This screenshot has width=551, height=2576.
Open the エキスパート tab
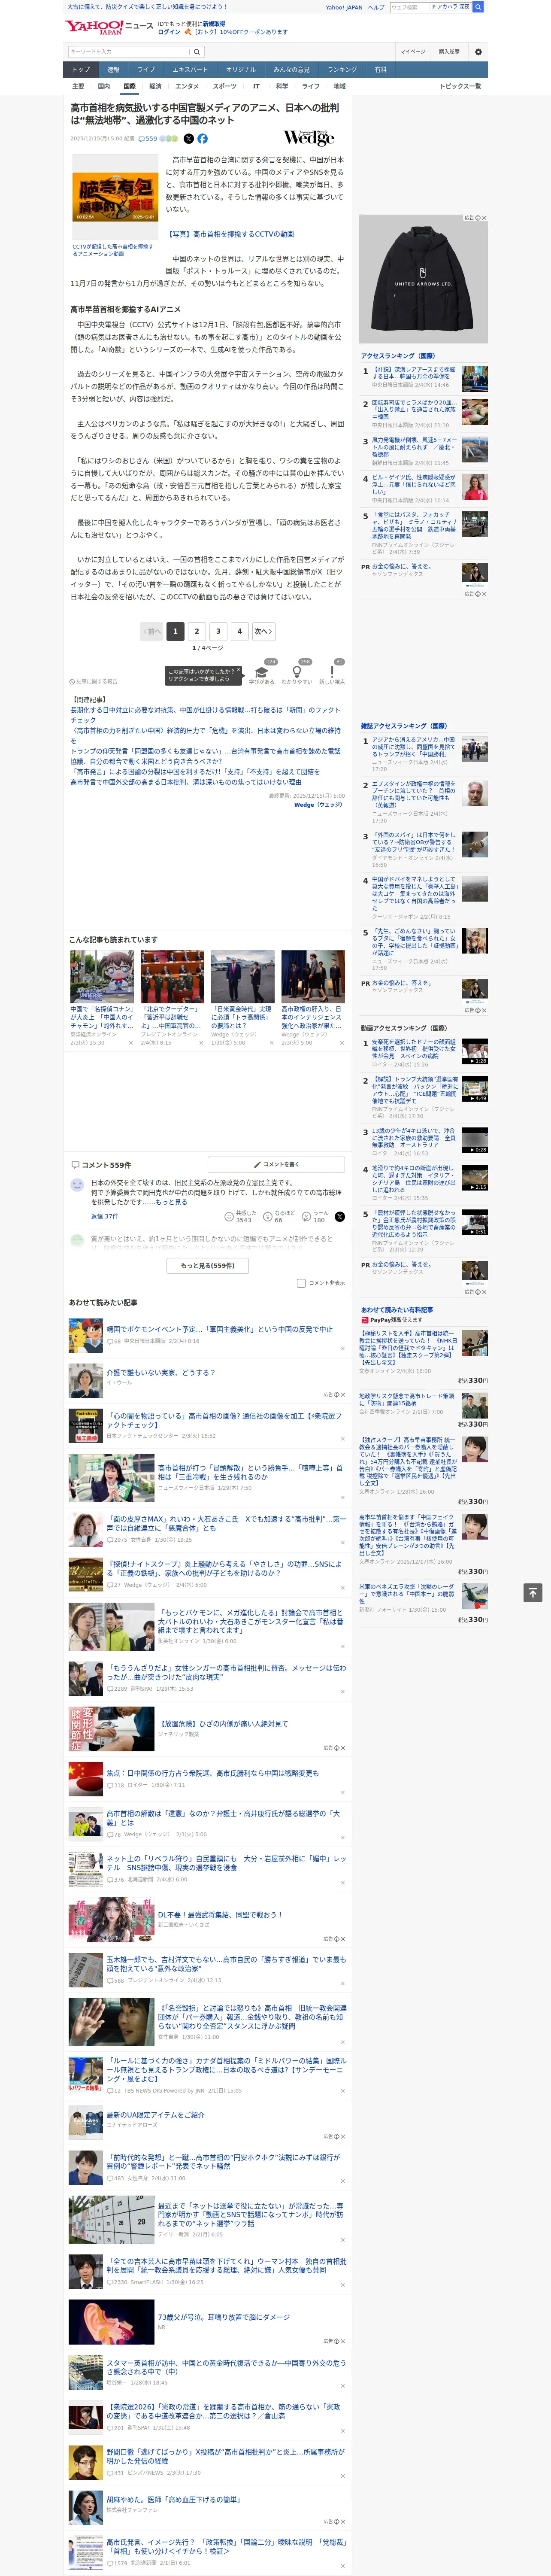pos(190,70)
